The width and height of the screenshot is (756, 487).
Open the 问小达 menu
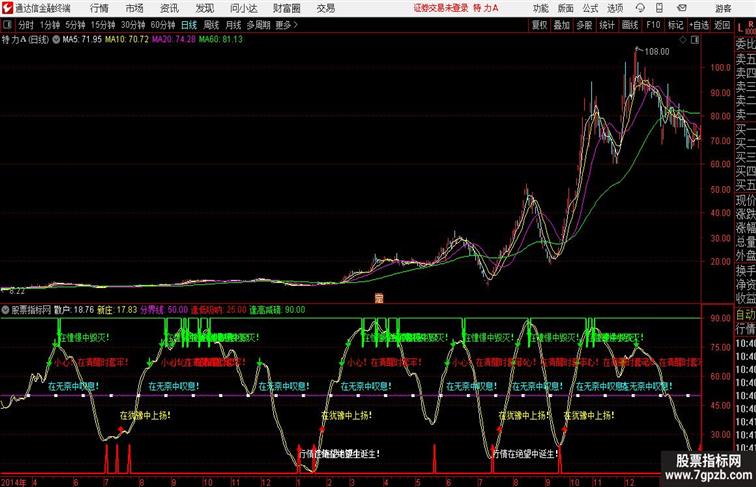(243, 8)
